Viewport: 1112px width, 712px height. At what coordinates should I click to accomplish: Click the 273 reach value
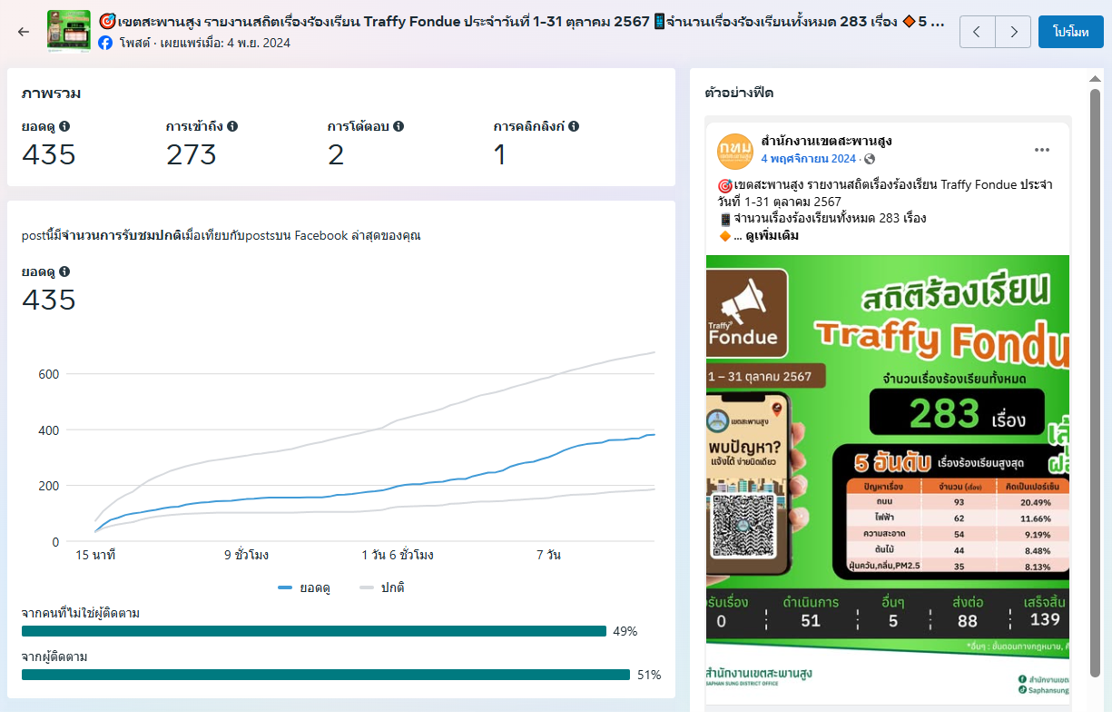point(191,155)
